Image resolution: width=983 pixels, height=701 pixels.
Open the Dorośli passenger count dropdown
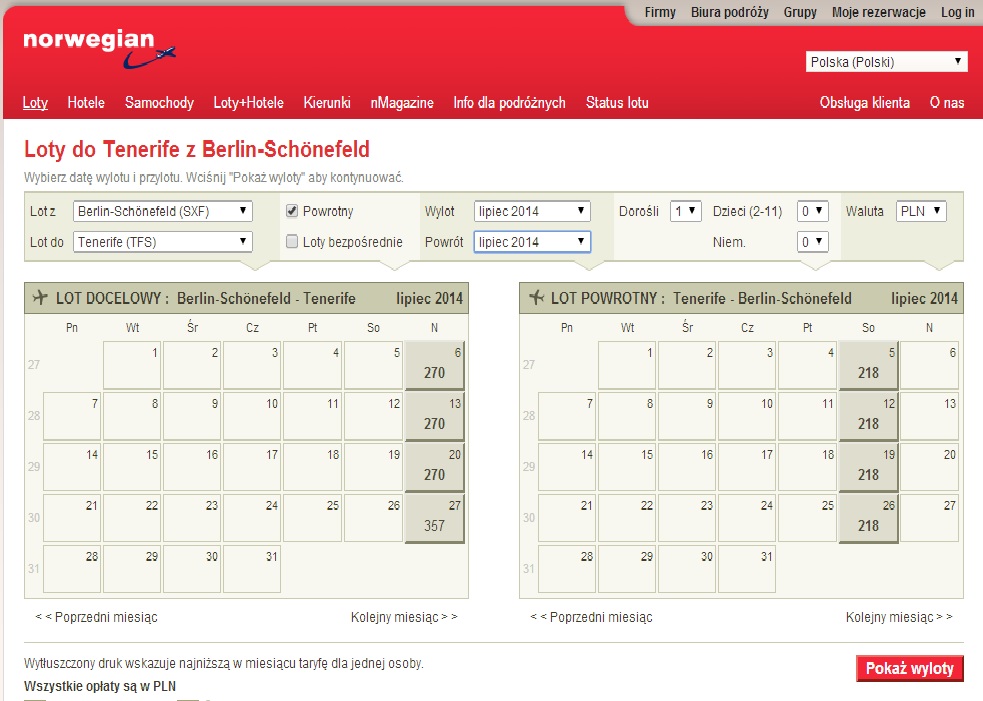pyautogui.click(x=685, y=211)
